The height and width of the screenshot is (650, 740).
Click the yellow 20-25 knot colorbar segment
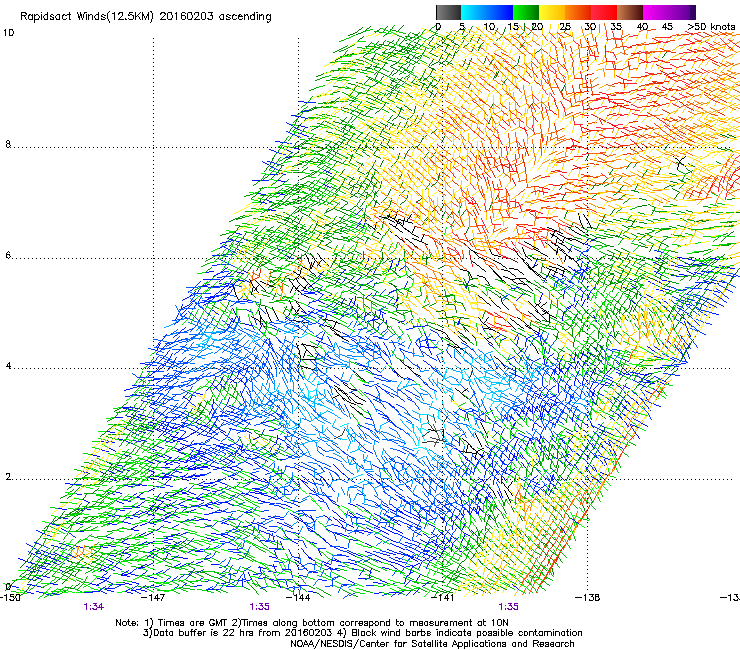click(x=552, y=12)
